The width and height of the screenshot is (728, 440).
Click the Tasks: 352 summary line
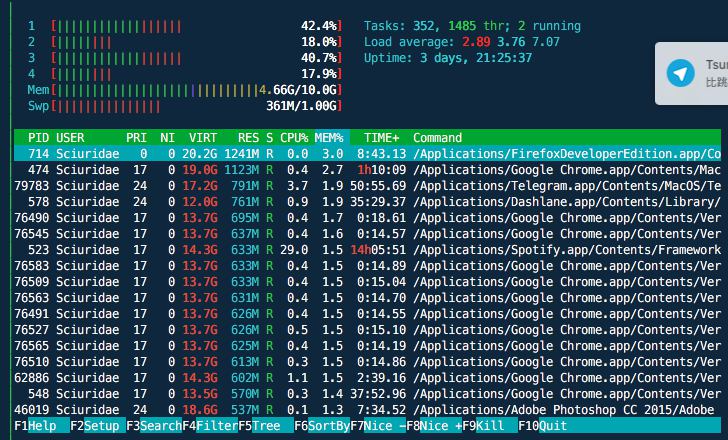(472, 26)
